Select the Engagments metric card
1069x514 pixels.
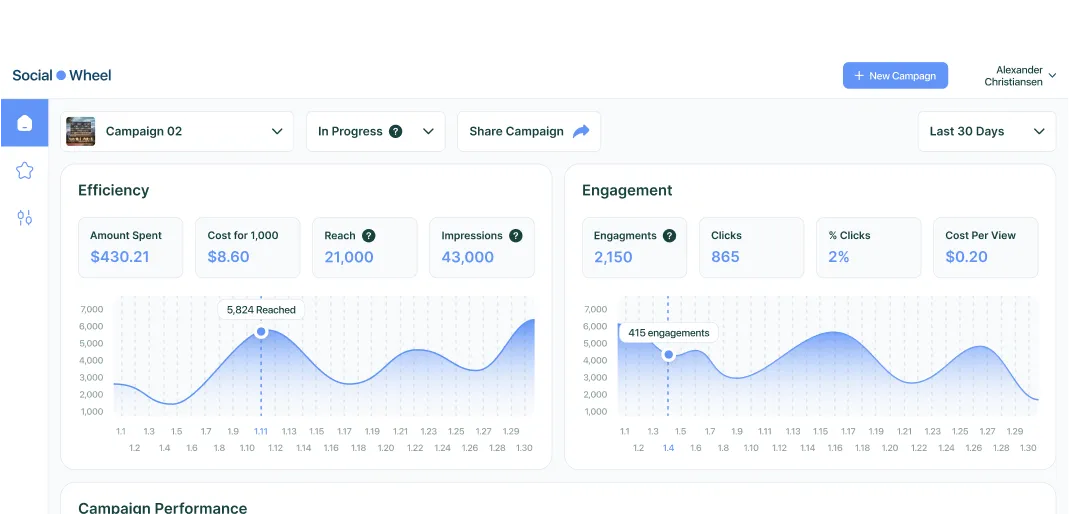click(x=635, y=247)
